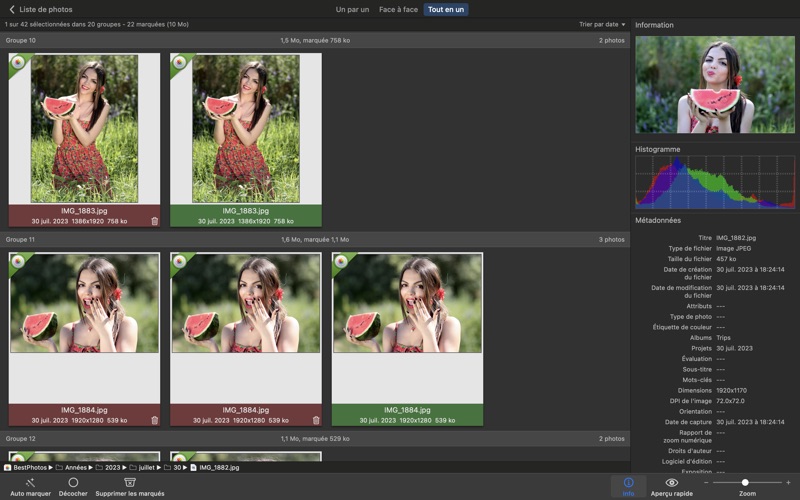This screenshot has width=800, height=500.
Task: Click '3 photos' count in Groupe 11
Action: point(611,239)
